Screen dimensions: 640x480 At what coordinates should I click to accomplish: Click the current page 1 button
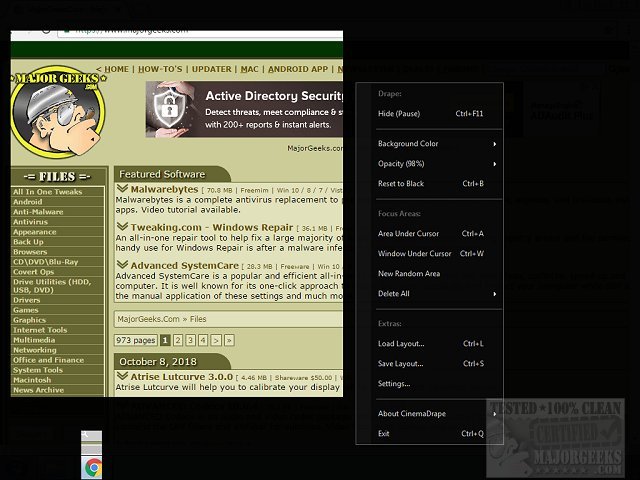click(x=165, y=340)
